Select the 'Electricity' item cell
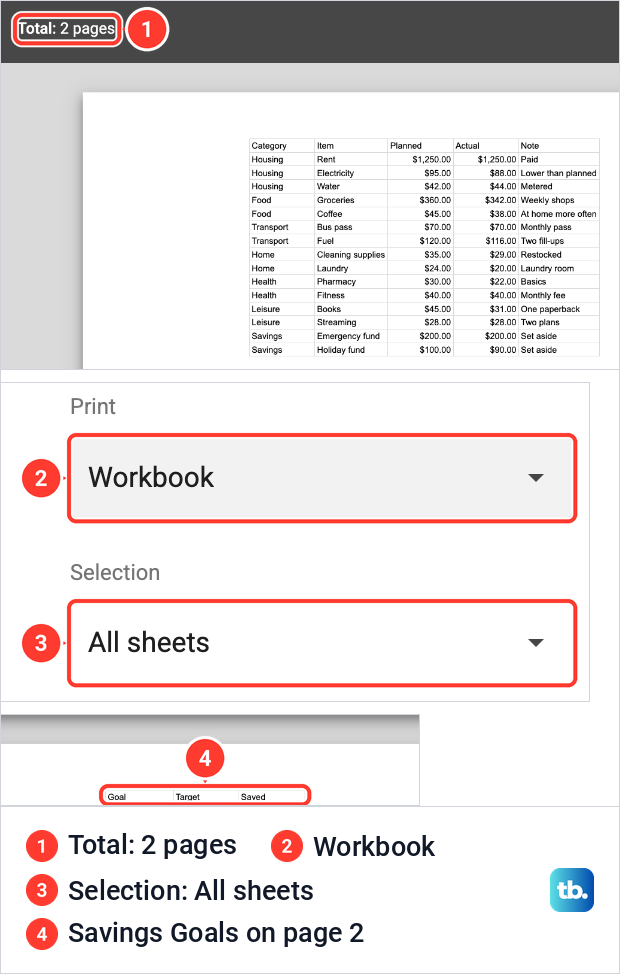 [x=335, y=173]
